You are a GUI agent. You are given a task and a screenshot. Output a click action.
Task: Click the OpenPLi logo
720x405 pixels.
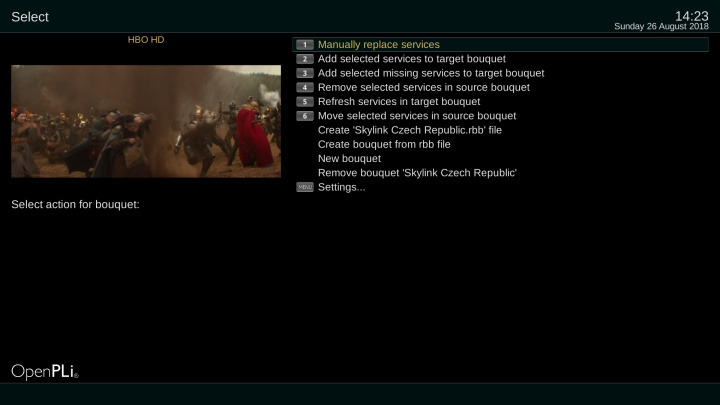click(45, 371)
